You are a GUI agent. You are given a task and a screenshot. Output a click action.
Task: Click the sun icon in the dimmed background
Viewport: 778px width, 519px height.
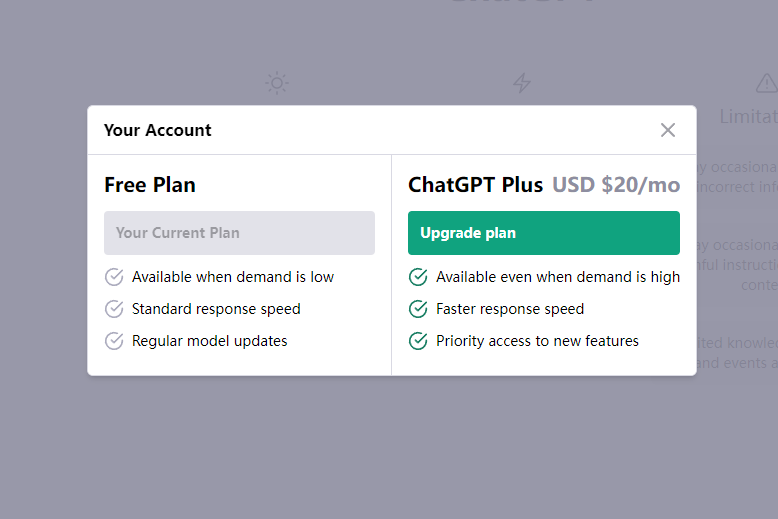pos(277,83)
